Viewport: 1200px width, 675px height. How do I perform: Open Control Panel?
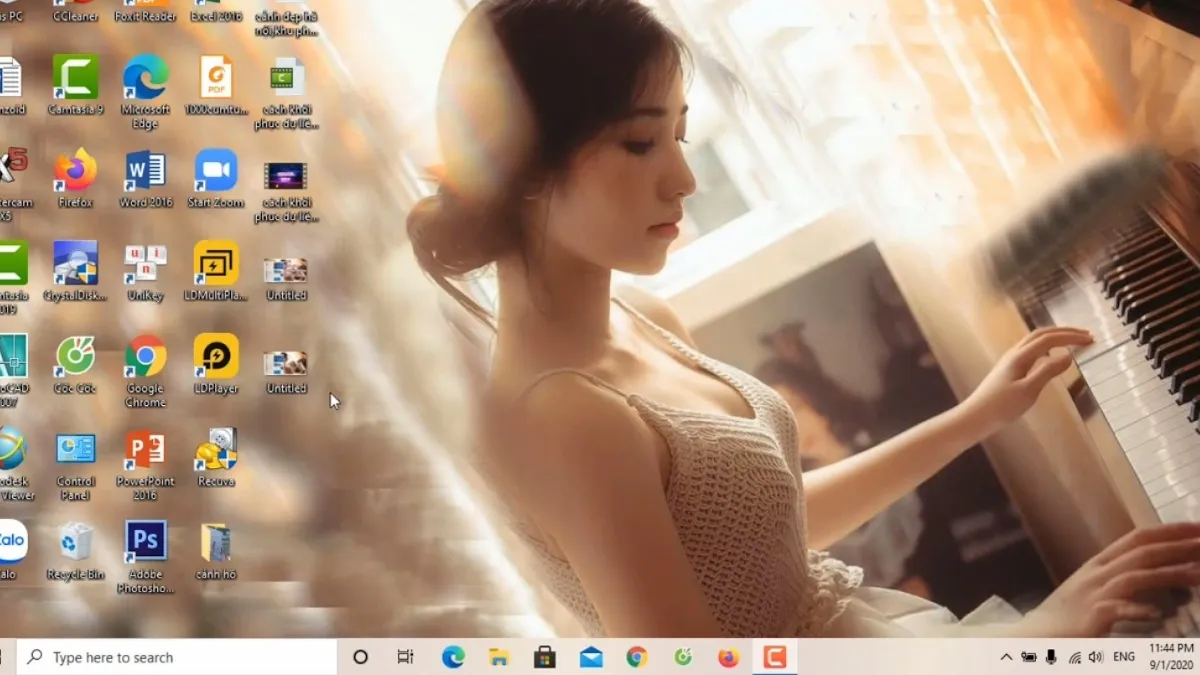[76, 452]
